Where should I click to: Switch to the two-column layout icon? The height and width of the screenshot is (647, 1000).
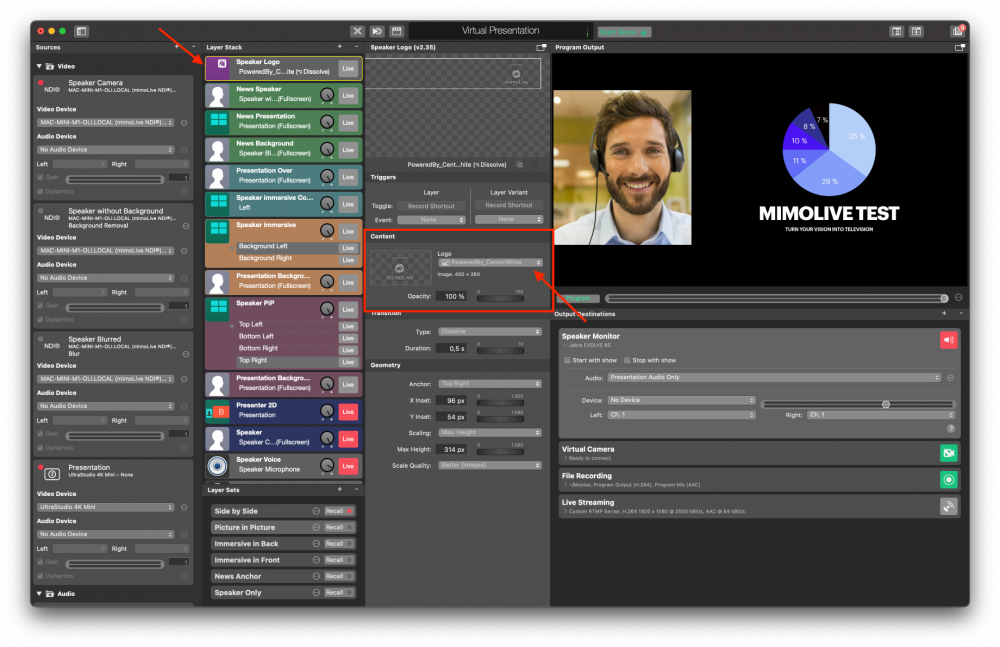click(896, 31)
